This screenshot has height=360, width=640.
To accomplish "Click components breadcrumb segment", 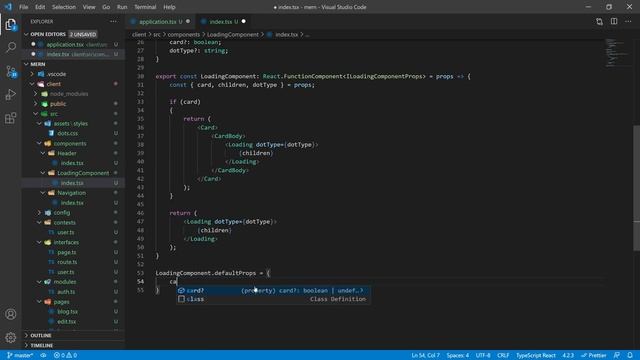I will click(184, 35).
